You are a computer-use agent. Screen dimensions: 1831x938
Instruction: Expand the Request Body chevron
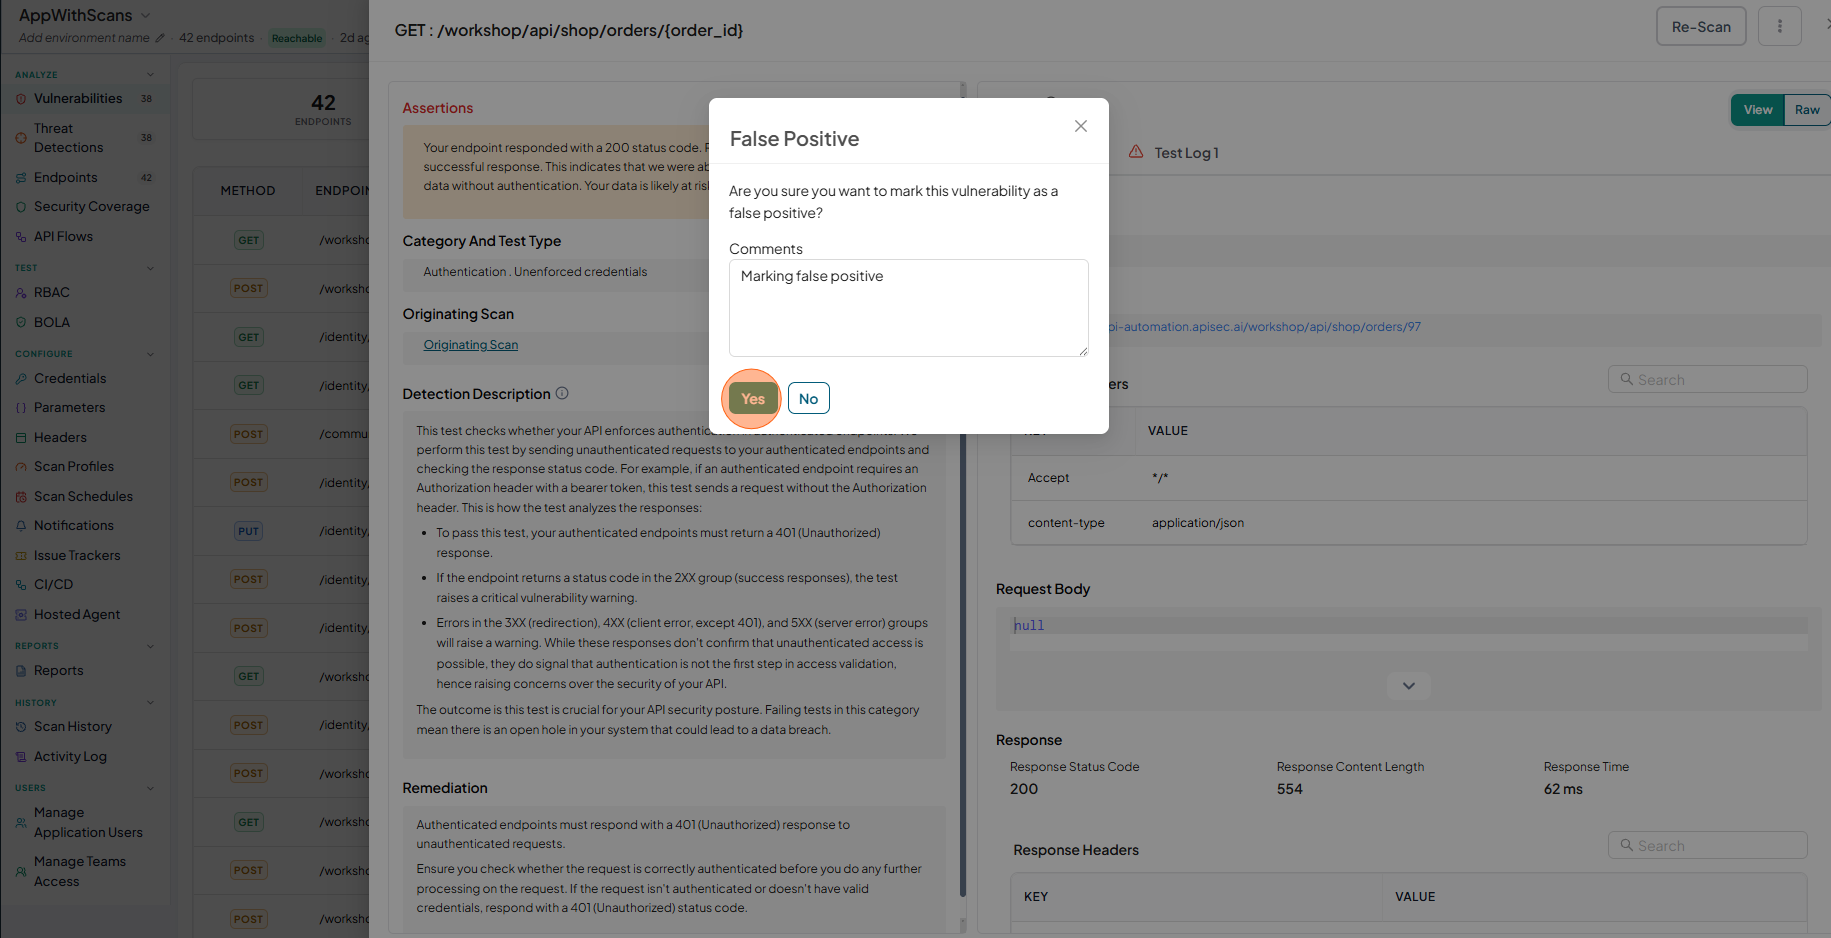(x=1408, y=686)
